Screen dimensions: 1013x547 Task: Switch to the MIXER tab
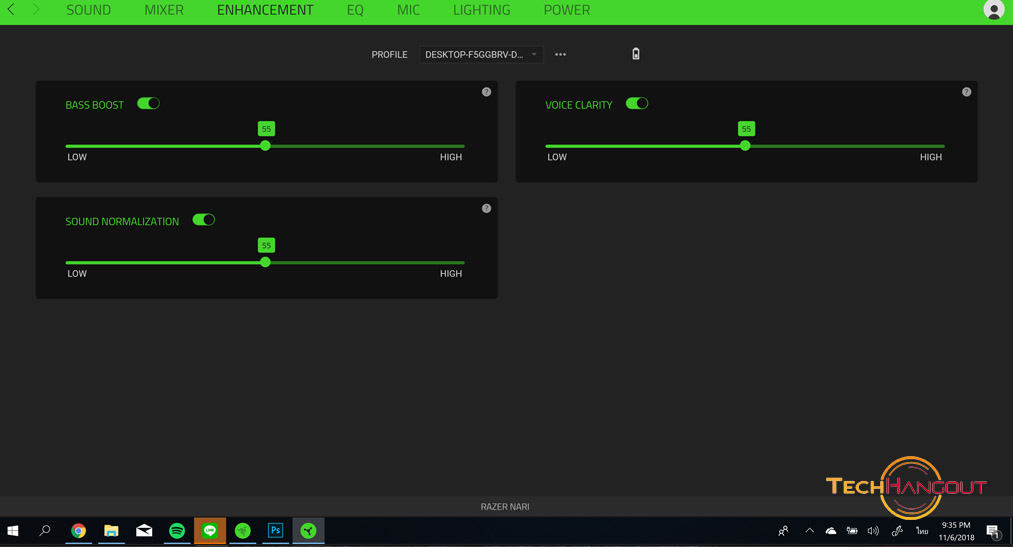[164, 10]
